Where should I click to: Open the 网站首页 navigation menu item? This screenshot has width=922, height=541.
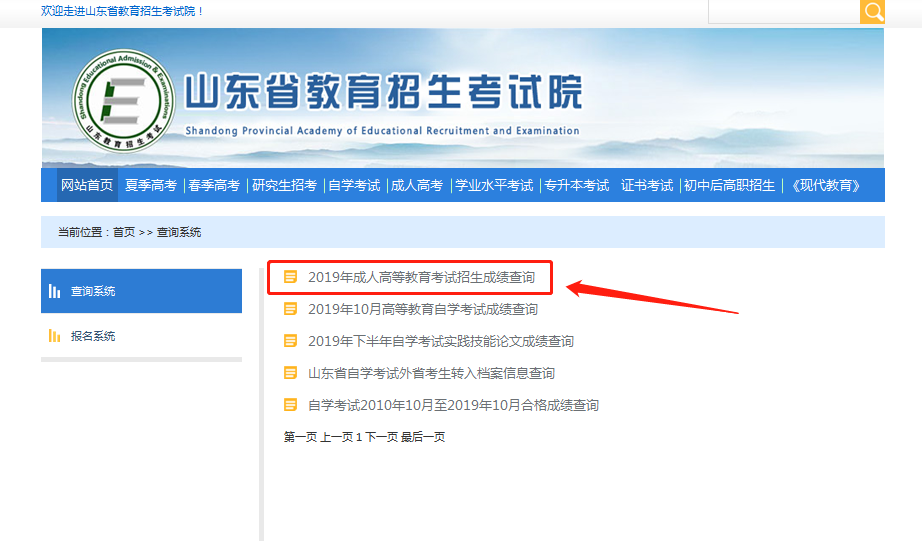(x=87, y=185)
